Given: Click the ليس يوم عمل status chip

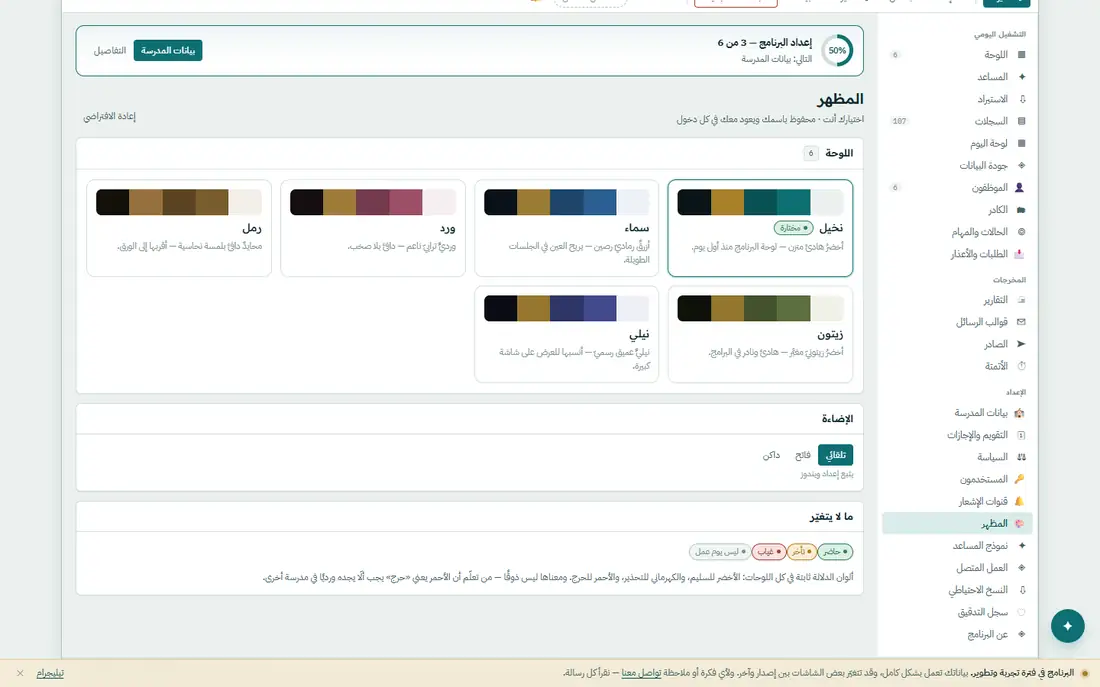Looking at the screenshot, I should 719,552.
